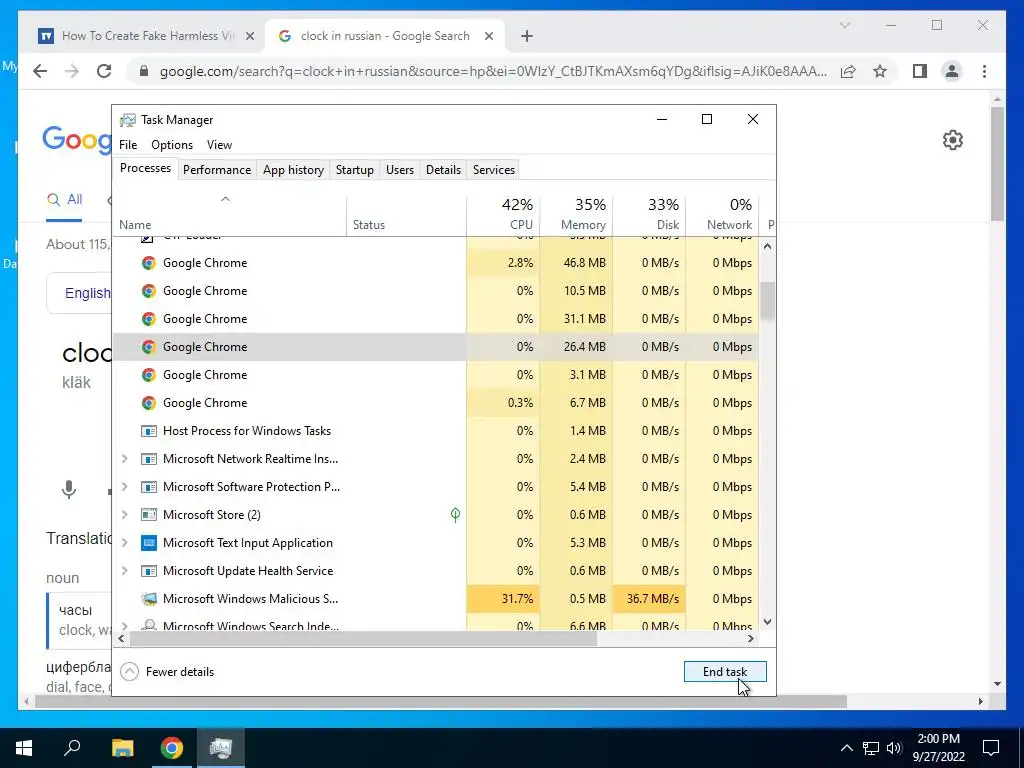The height and width of the screenshot is (768, 1024).
Task: Expand the Microsoft Store (2) group
Action: pos(124,515)
